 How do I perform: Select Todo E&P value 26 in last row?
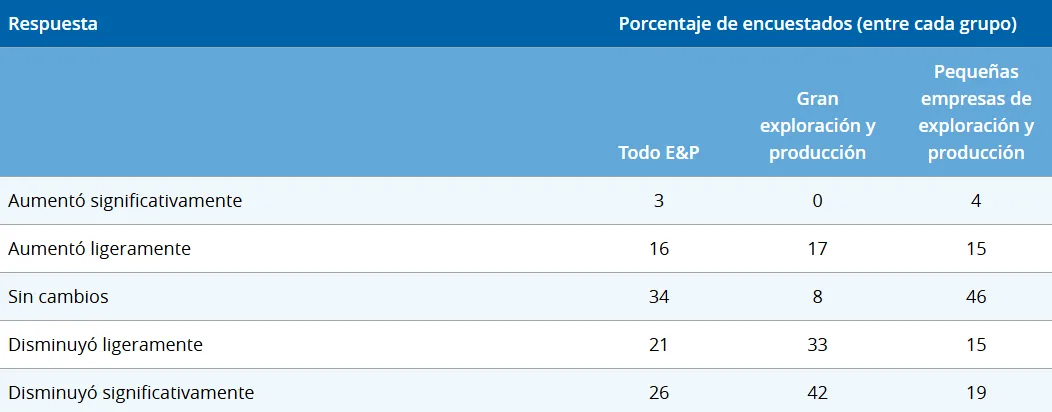click(658, 393)
